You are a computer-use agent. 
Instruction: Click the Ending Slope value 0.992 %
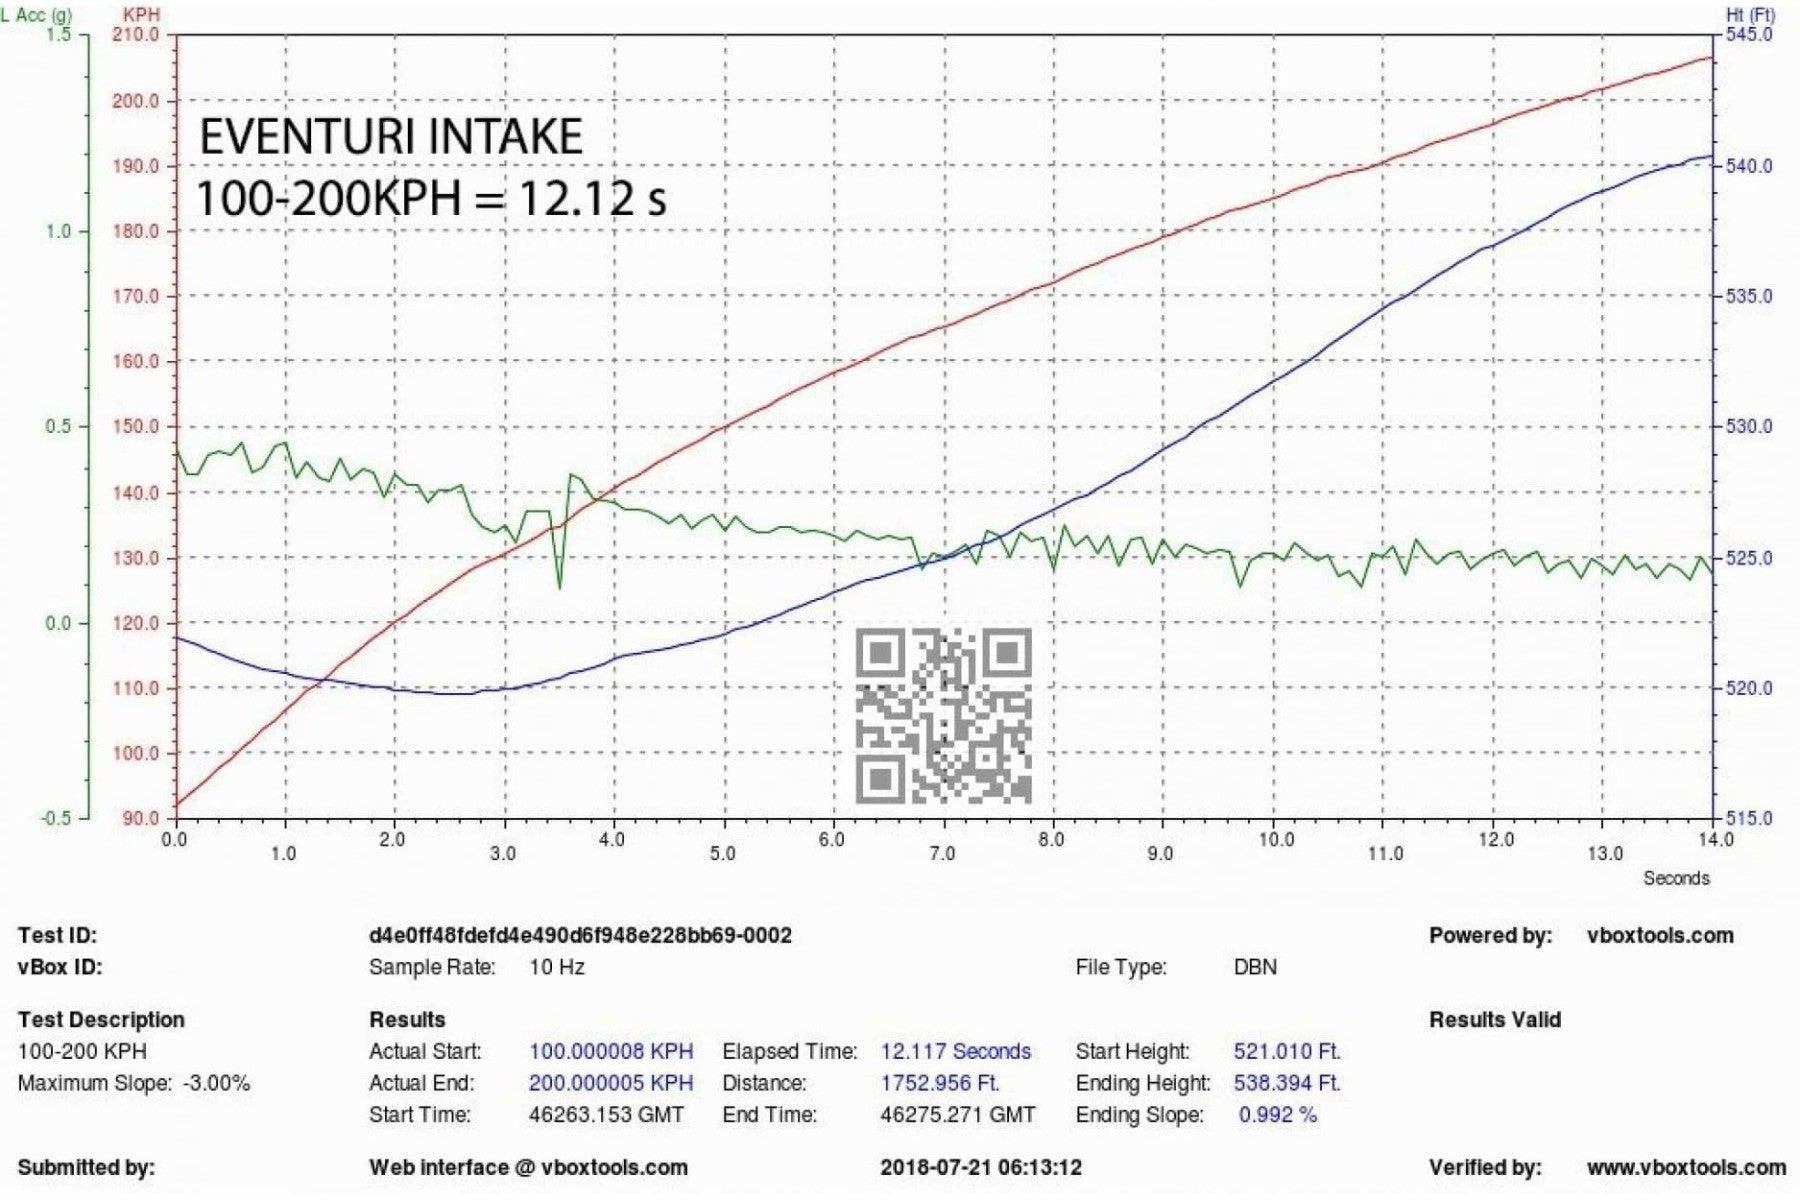(1277, 1115)
